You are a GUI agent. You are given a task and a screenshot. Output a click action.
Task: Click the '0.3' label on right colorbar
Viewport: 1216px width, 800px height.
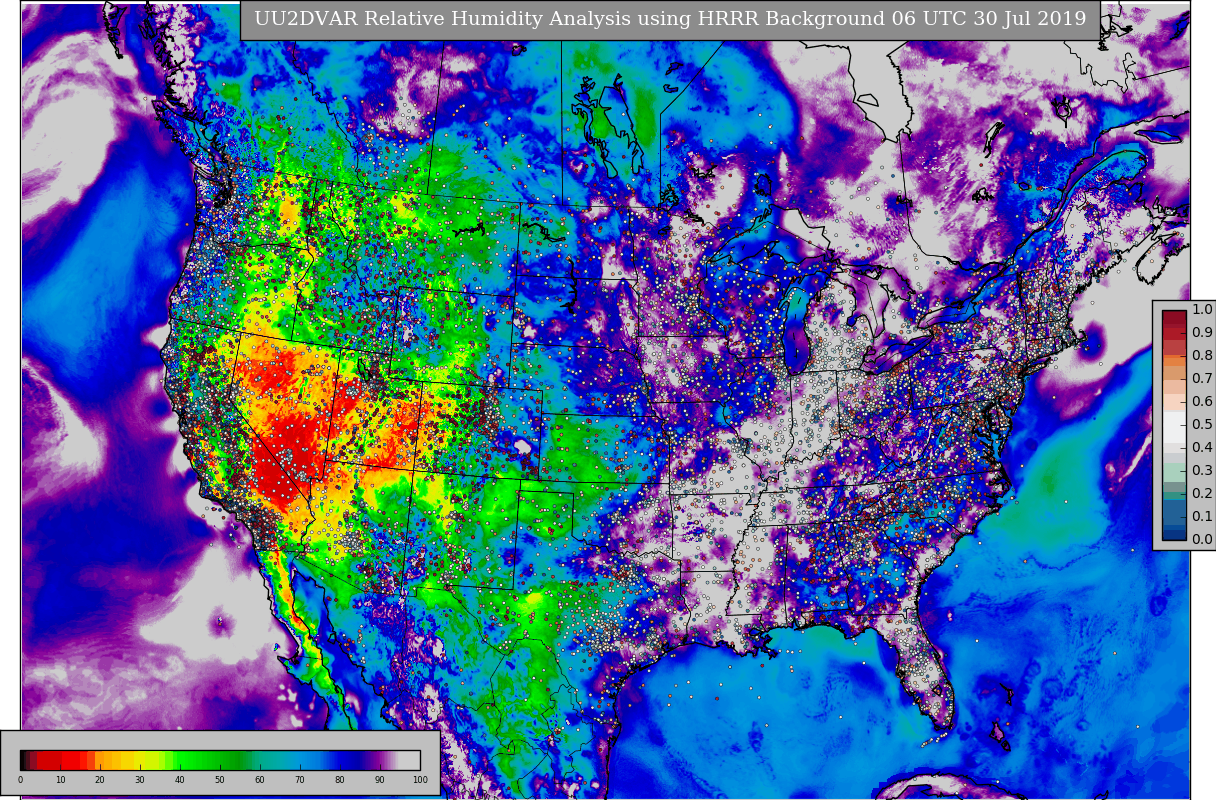1202,471
